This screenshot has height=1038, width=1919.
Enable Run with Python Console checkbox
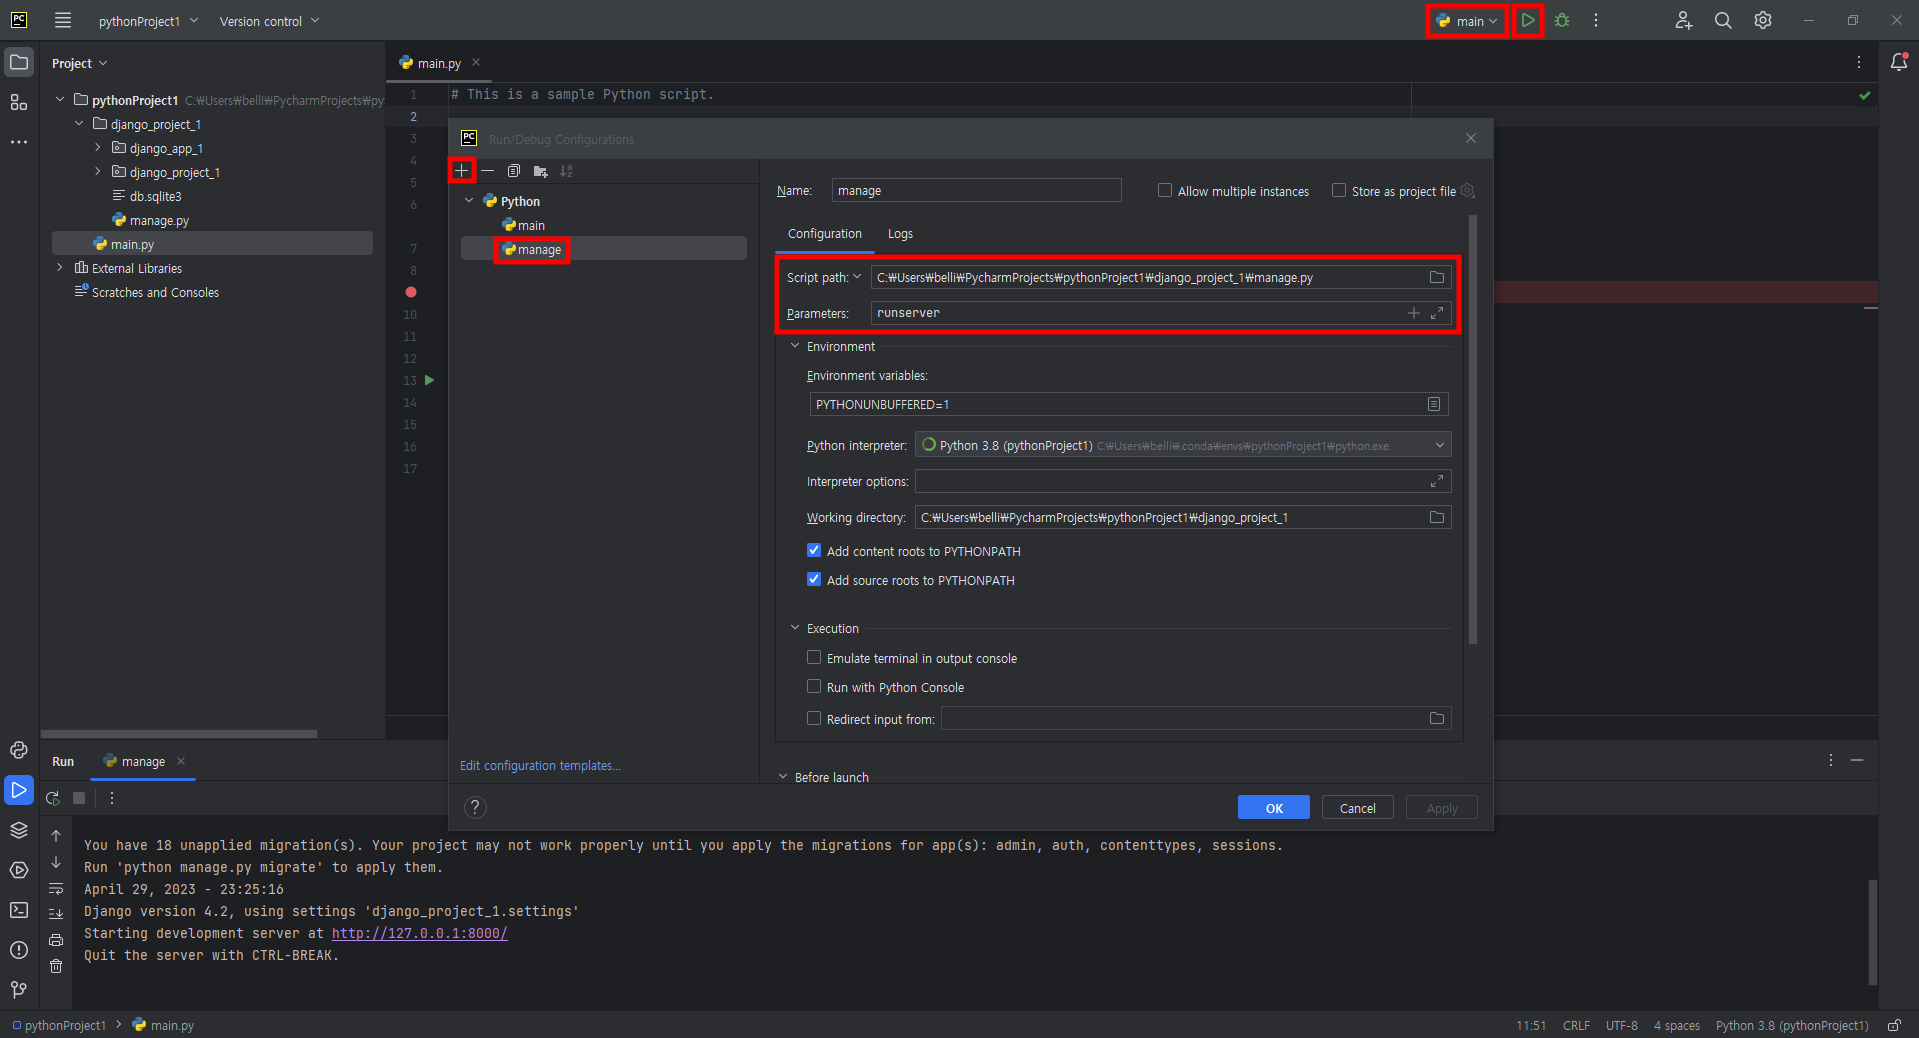(814, 686)
